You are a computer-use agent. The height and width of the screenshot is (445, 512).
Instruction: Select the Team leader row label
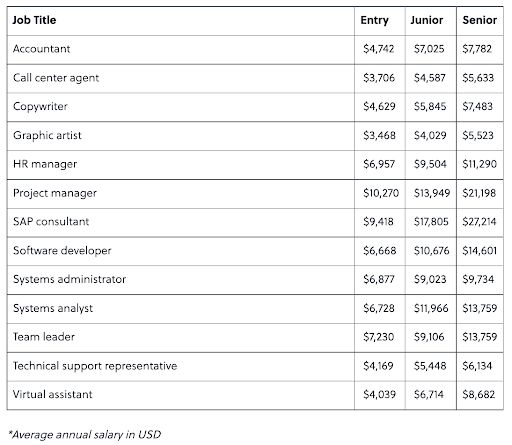point(44,337)
